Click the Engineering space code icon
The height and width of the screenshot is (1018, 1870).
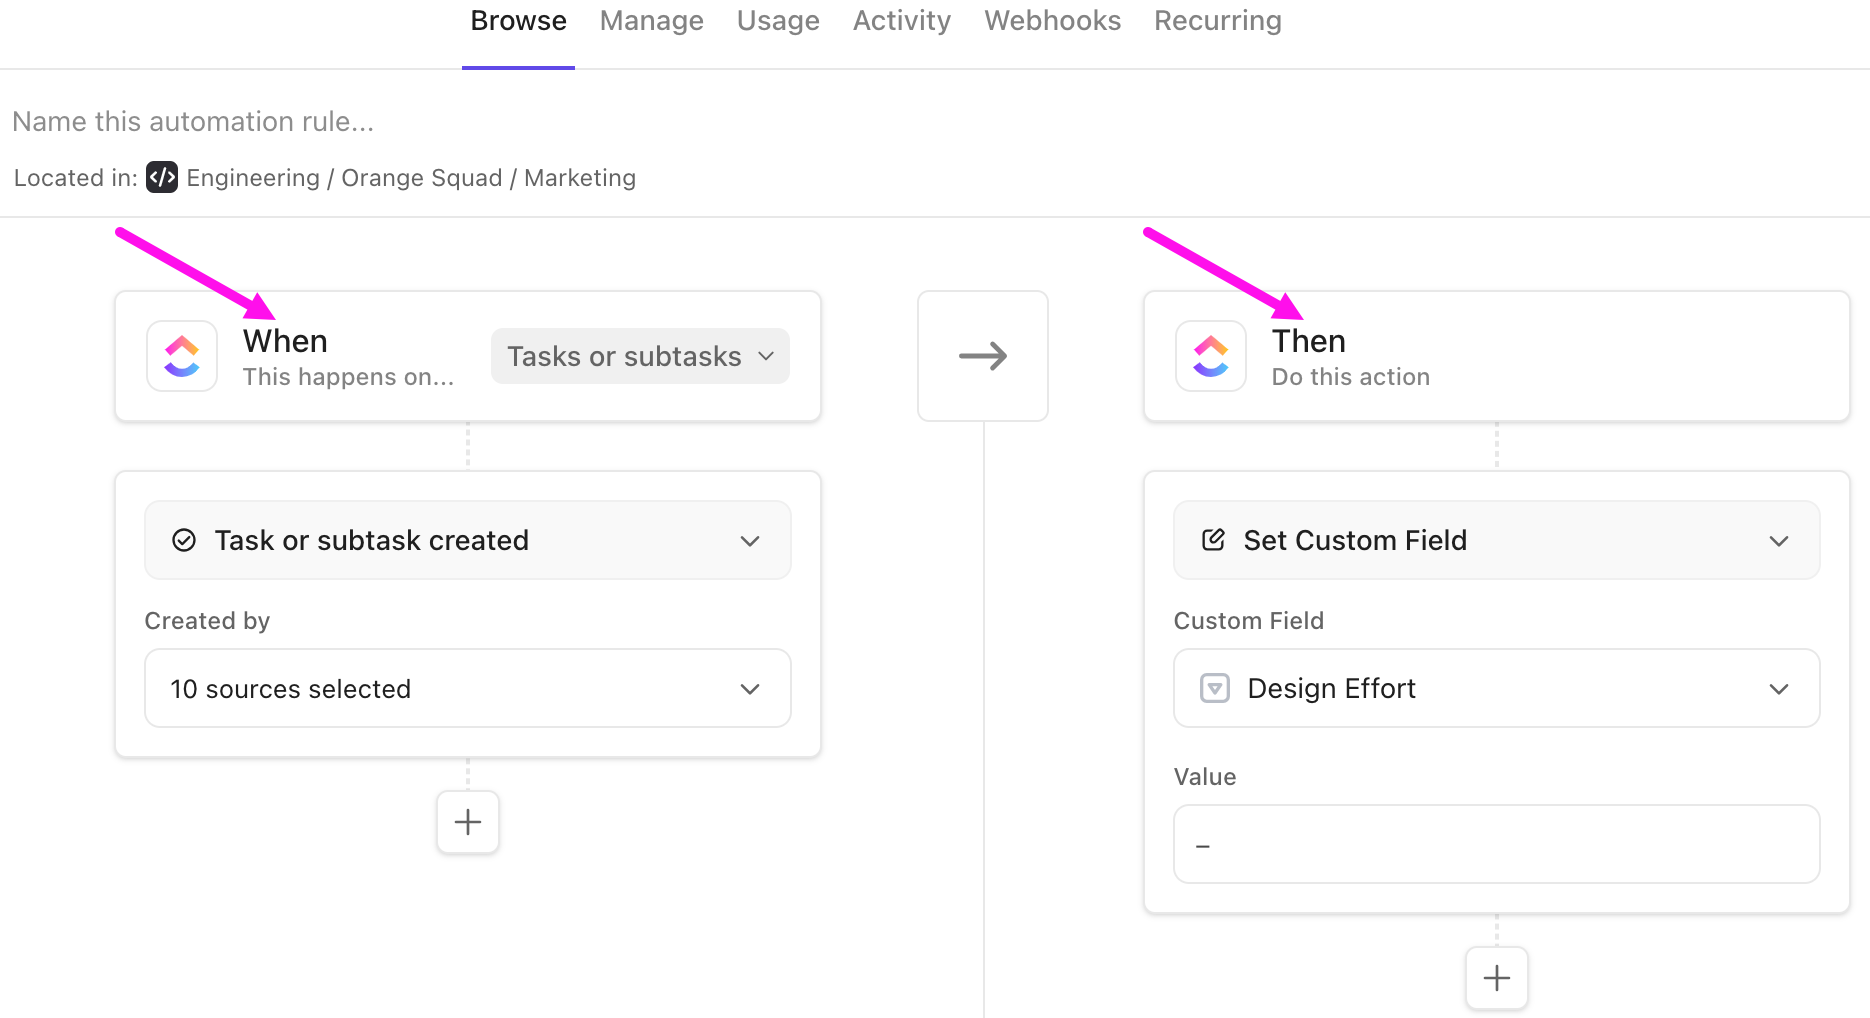point(162,177)
